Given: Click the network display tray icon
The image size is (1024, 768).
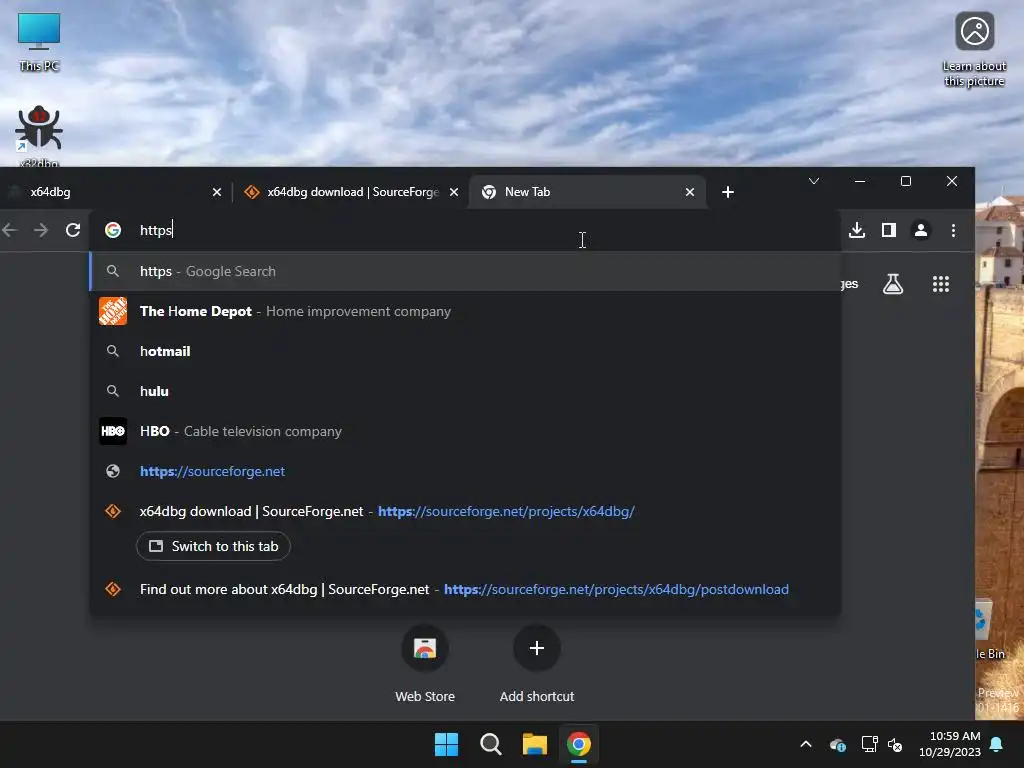Looking at the screenshot, I should point(869,744).
